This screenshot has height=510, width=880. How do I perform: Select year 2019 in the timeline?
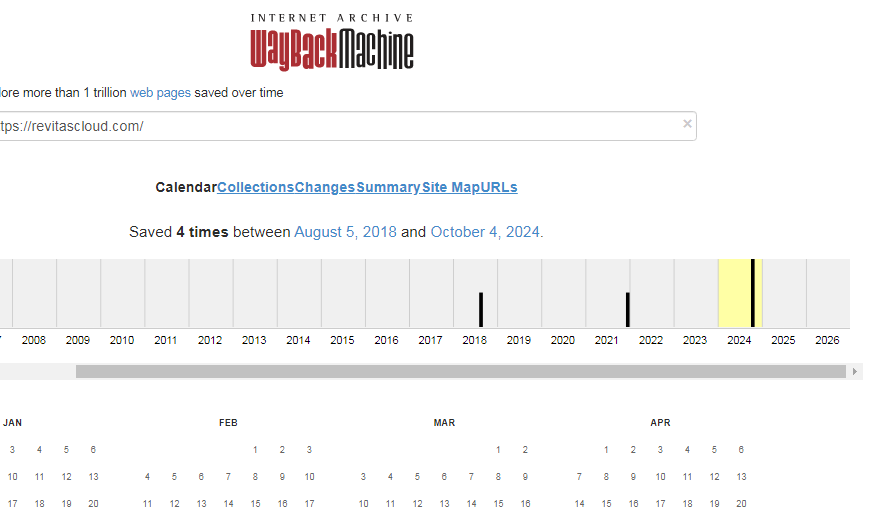pyautogui.click(x=519, y=340)
